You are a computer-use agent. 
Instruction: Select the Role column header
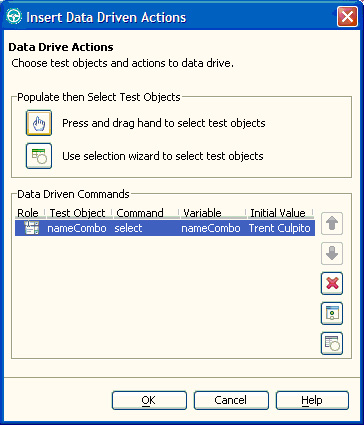coord(30,213)
